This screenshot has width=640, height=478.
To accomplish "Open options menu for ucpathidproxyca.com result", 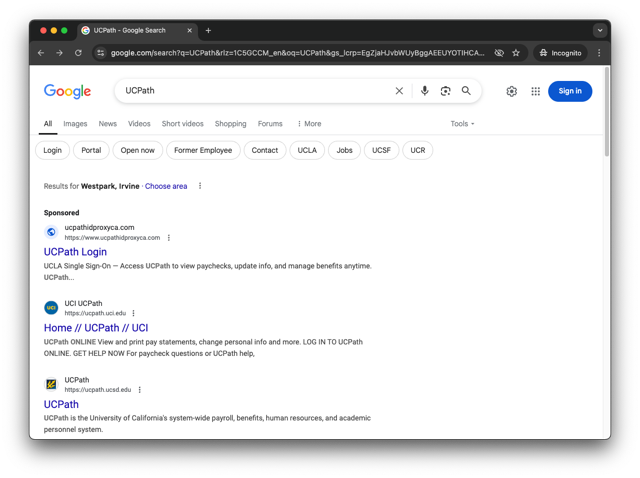I will click(x=169, y=238).
